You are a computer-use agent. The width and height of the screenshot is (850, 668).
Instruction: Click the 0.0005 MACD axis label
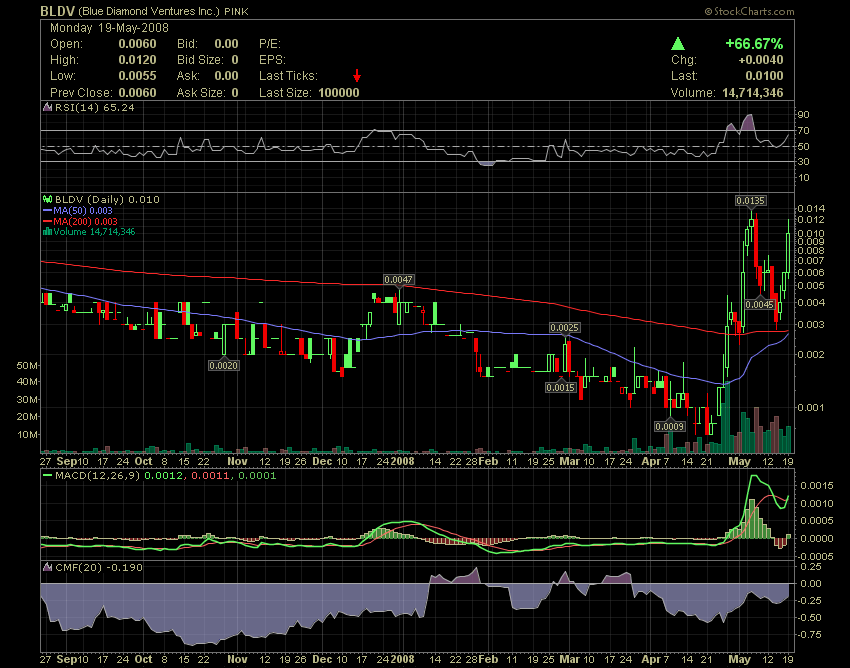click(x=817, y=521)
